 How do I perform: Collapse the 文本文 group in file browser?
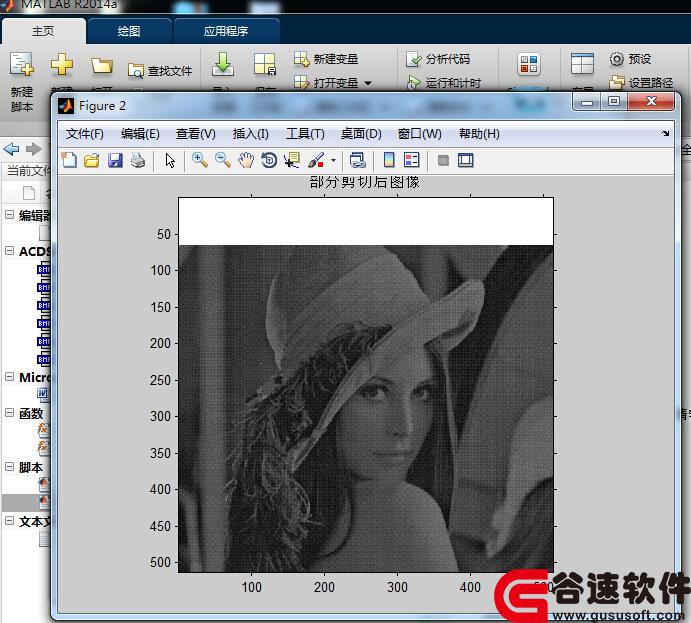[x=9, y=521]
